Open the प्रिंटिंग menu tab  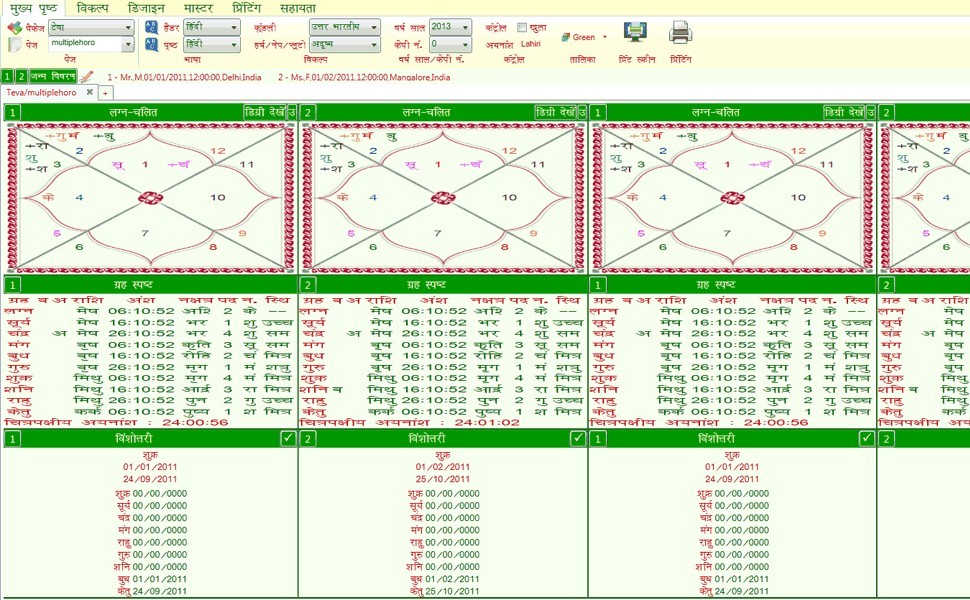tap(247, 8)
